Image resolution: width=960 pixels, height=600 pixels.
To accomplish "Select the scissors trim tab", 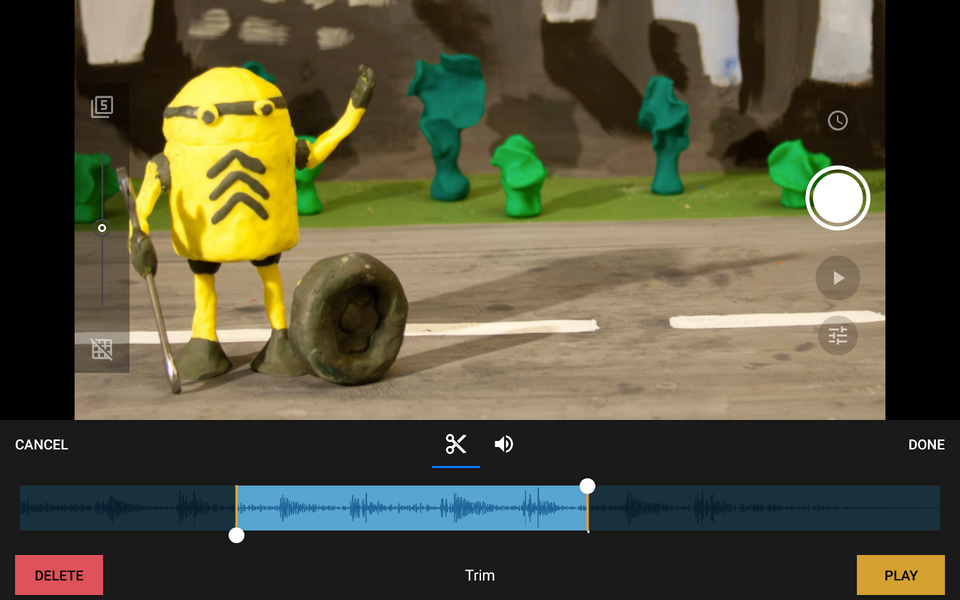I will coord(456,444).
